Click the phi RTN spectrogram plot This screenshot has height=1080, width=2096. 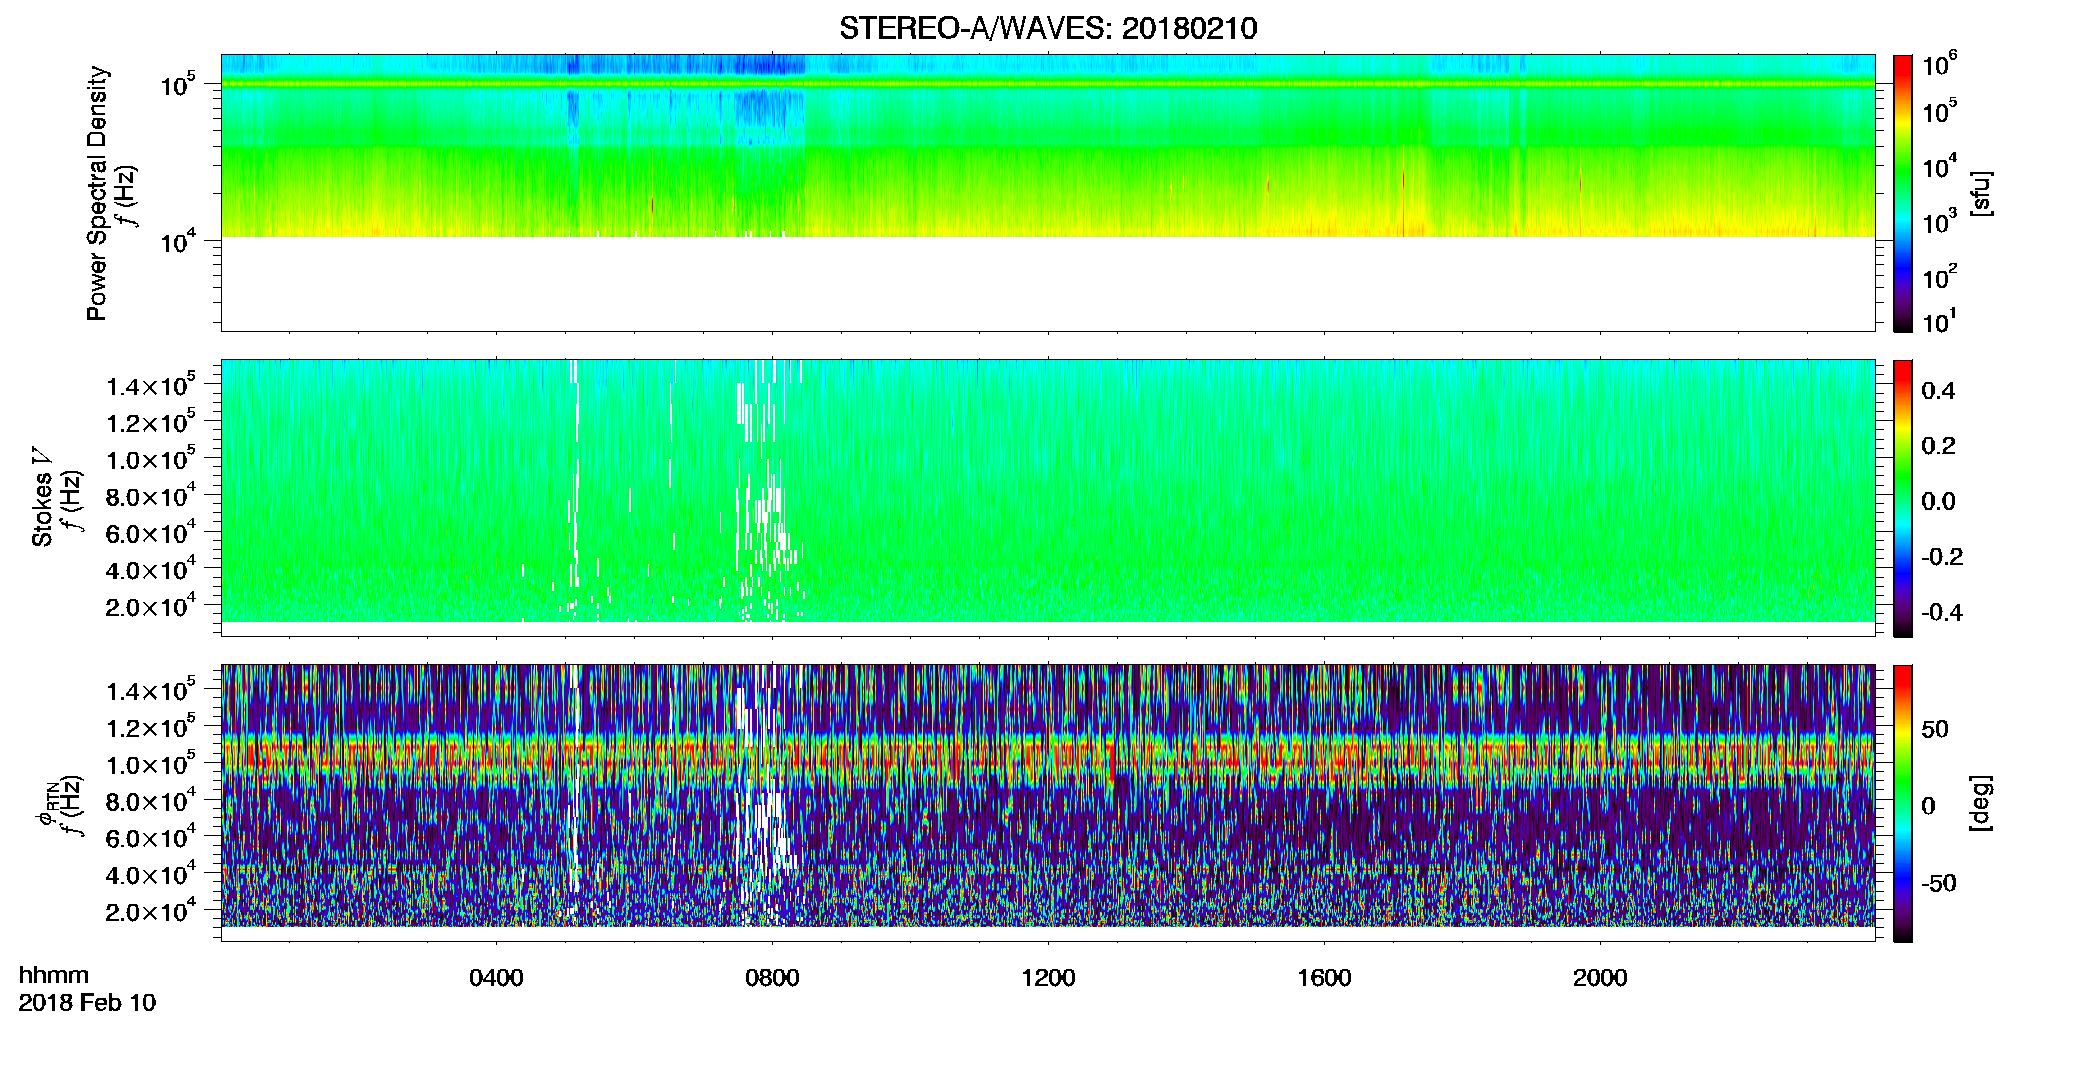point(1048,803)
